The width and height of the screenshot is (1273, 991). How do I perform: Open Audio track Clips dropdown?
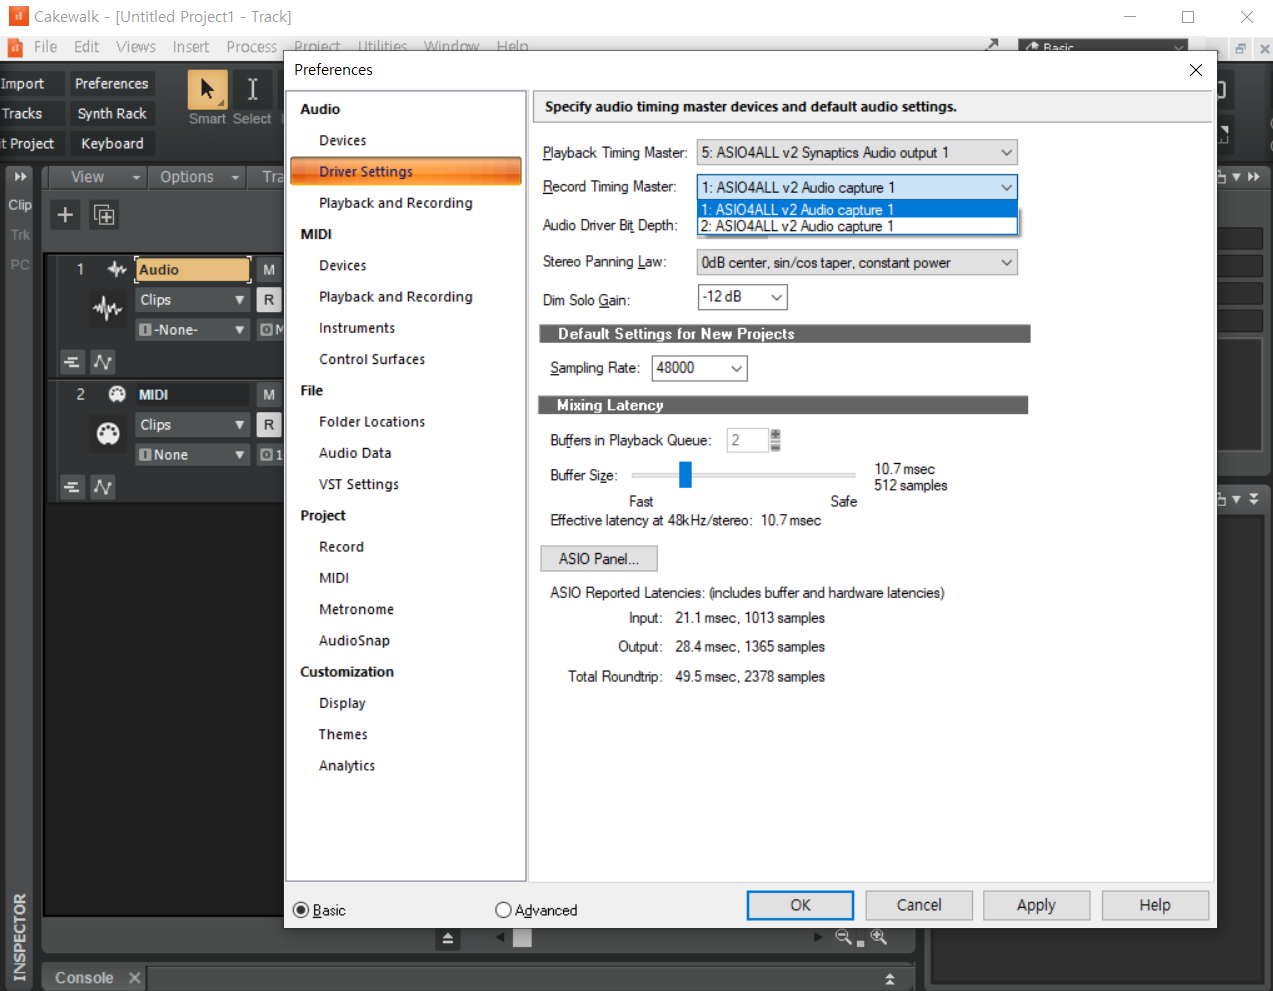pyautogui.click(x=192, y=300)
